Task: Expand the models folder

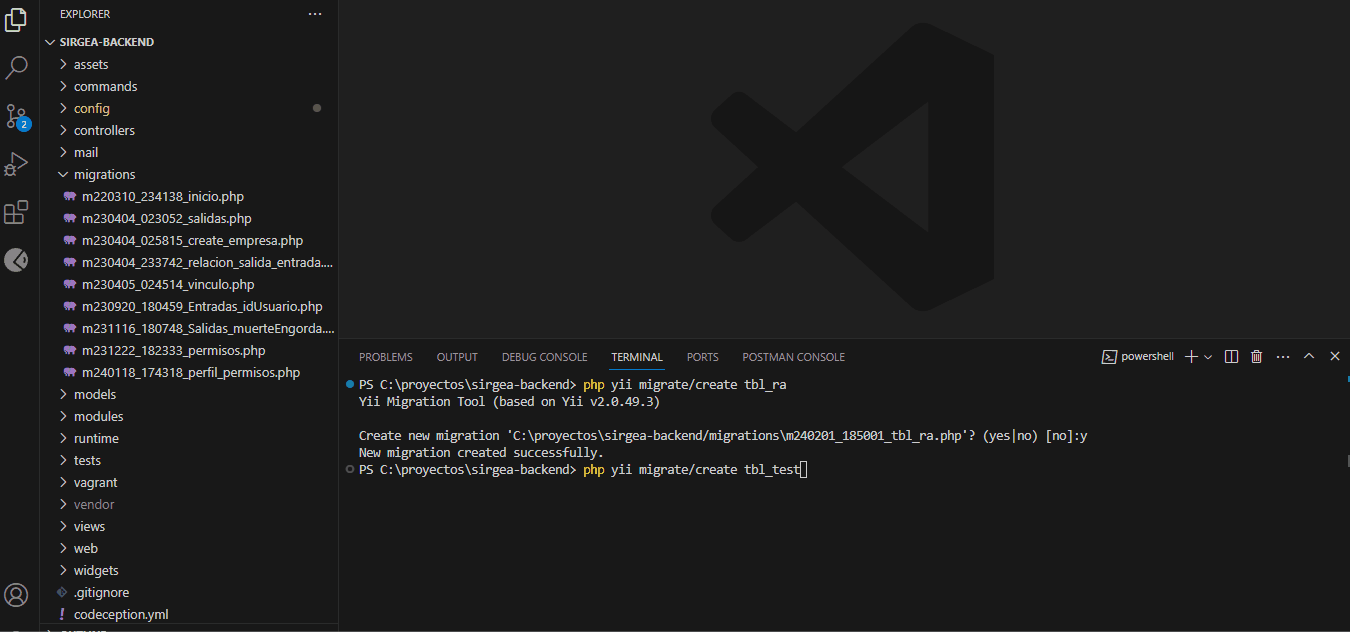Action: (189, 394)
